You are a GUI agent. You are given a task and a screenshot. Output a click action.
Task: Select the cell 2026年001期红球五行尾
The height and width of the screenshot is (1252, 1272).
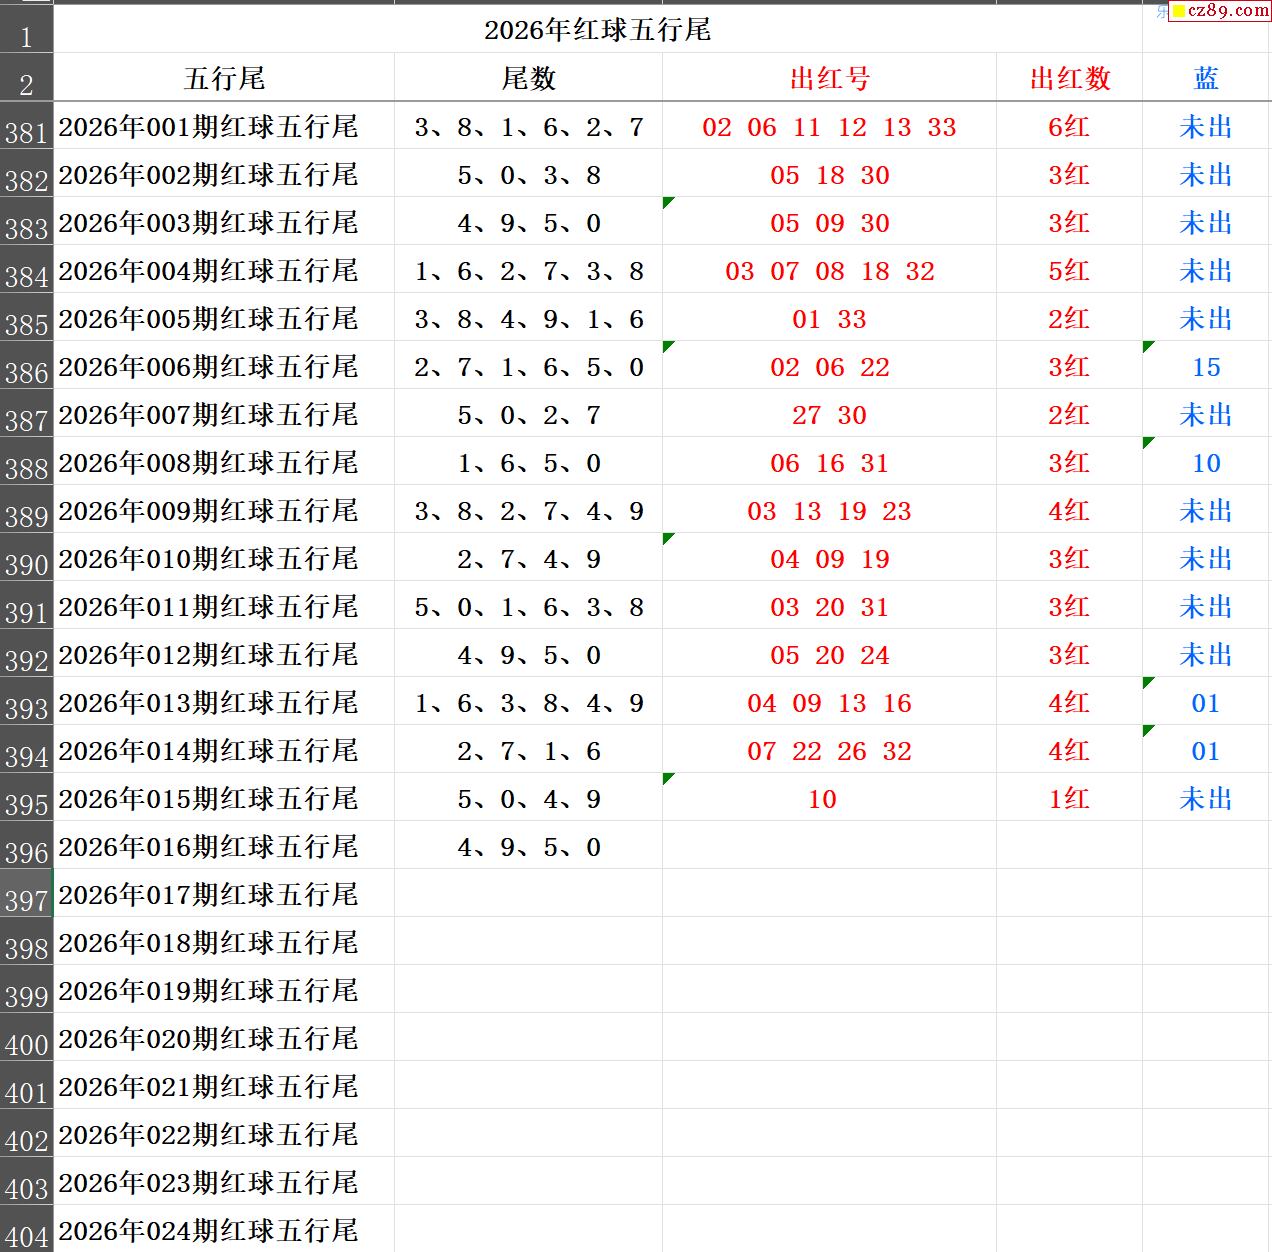coord(208,127)
